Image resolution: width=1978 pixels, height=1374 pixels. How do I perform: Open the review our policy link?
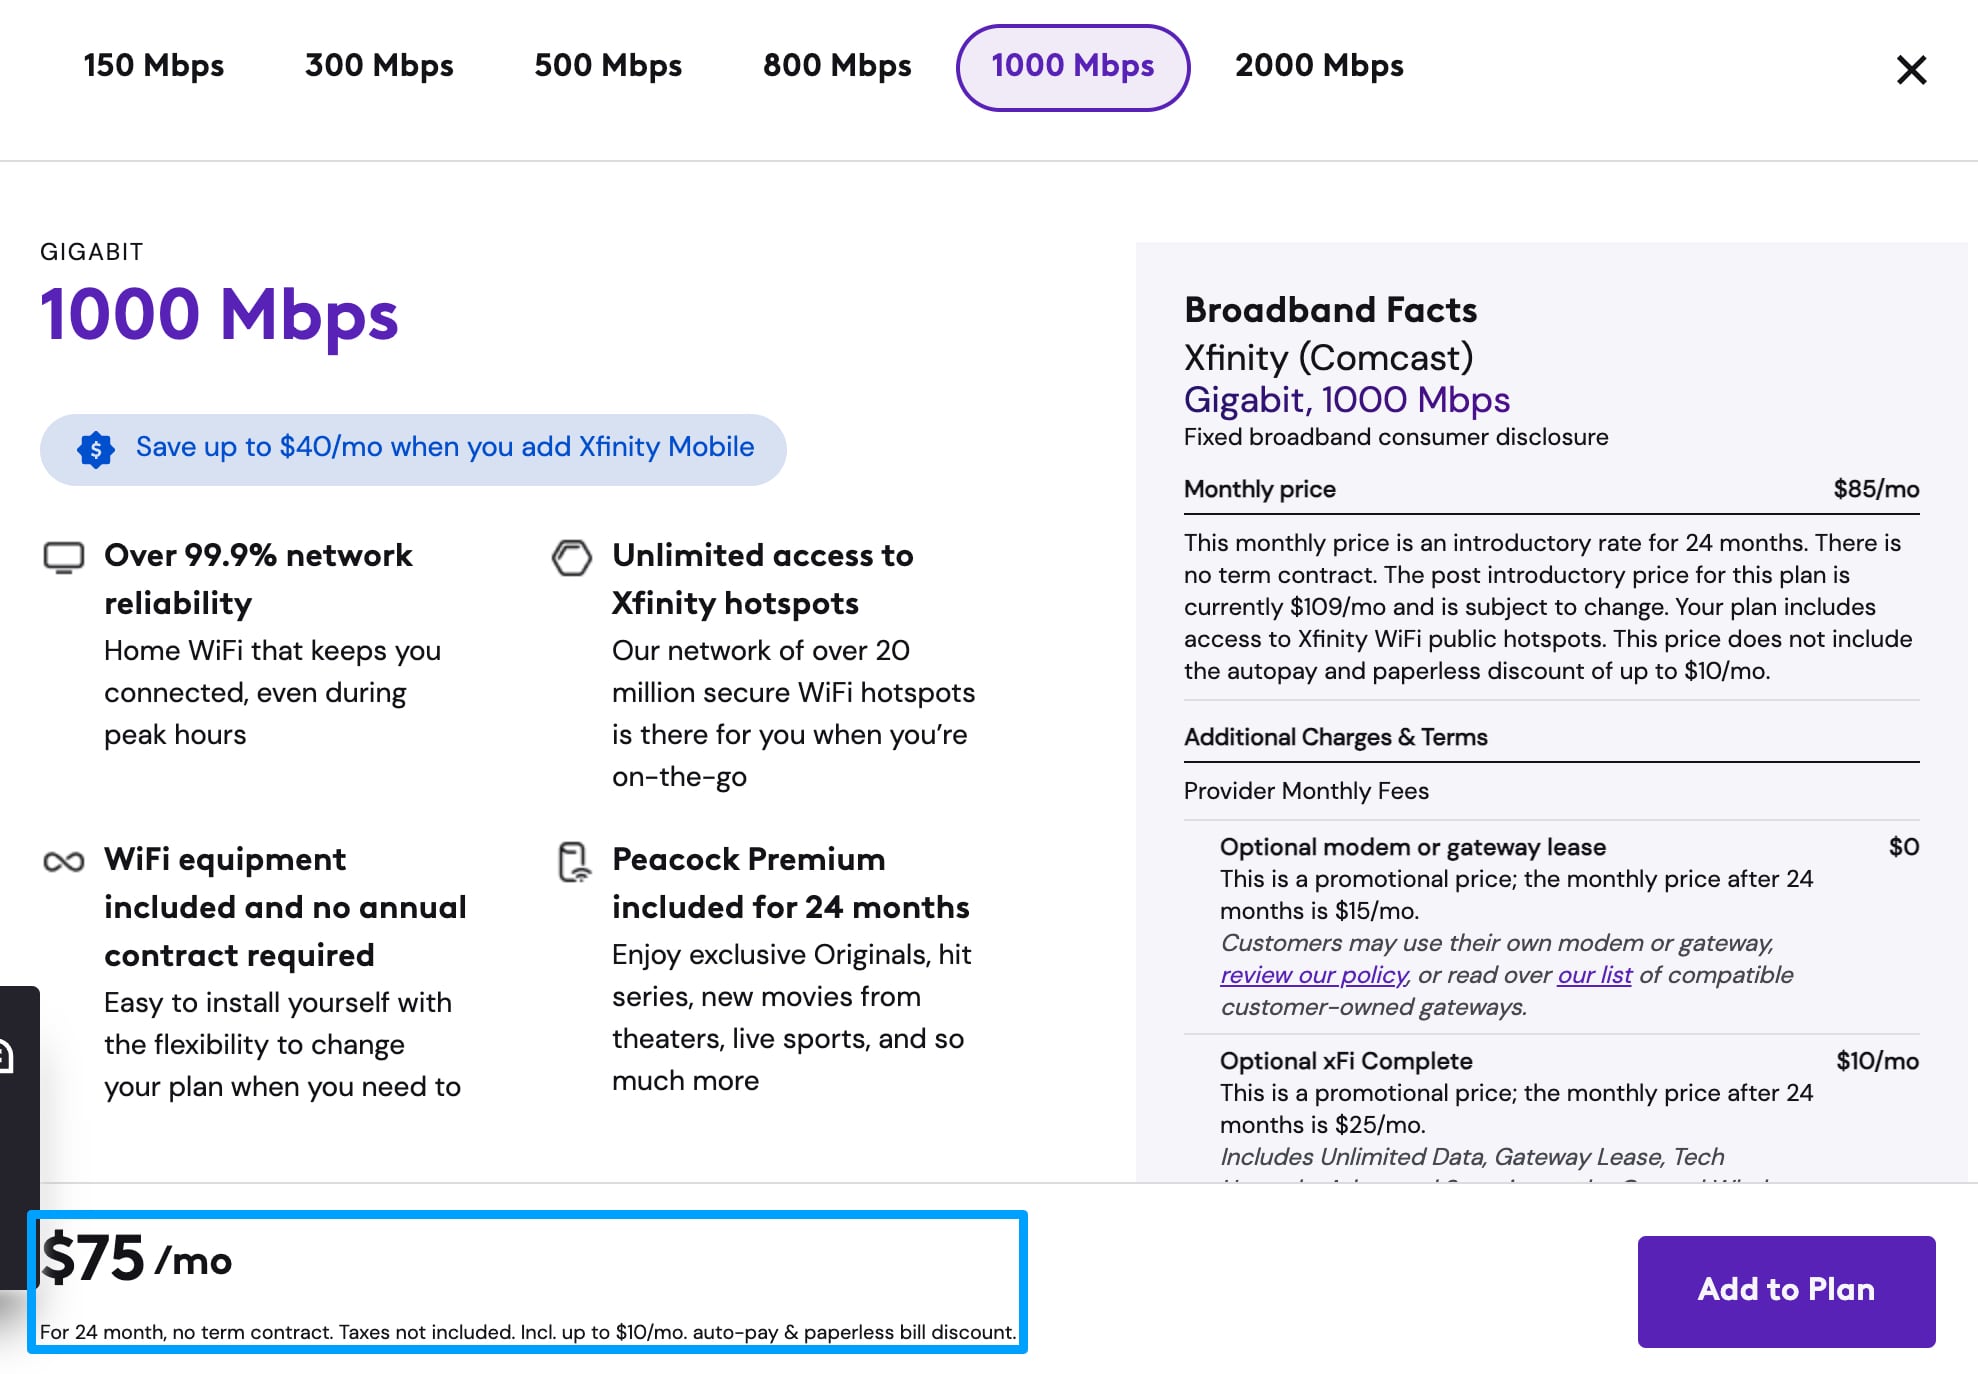tap(1313, 975)
